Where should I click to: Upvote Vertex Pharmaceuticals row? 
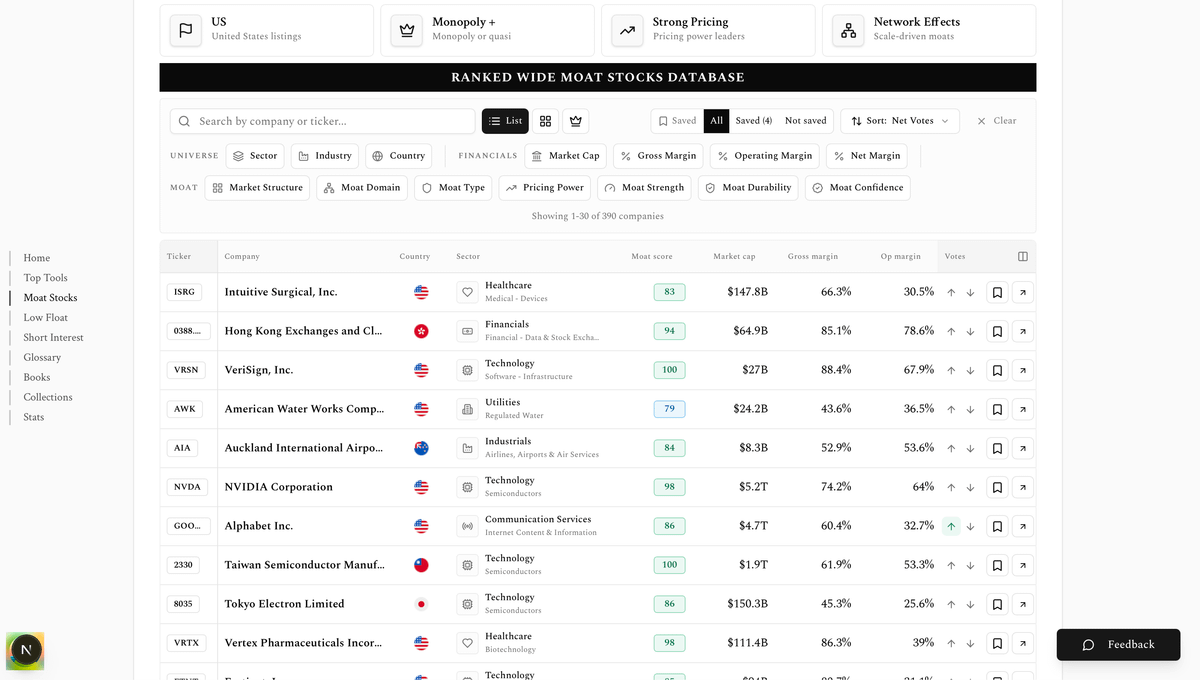[x=951, y=643]
